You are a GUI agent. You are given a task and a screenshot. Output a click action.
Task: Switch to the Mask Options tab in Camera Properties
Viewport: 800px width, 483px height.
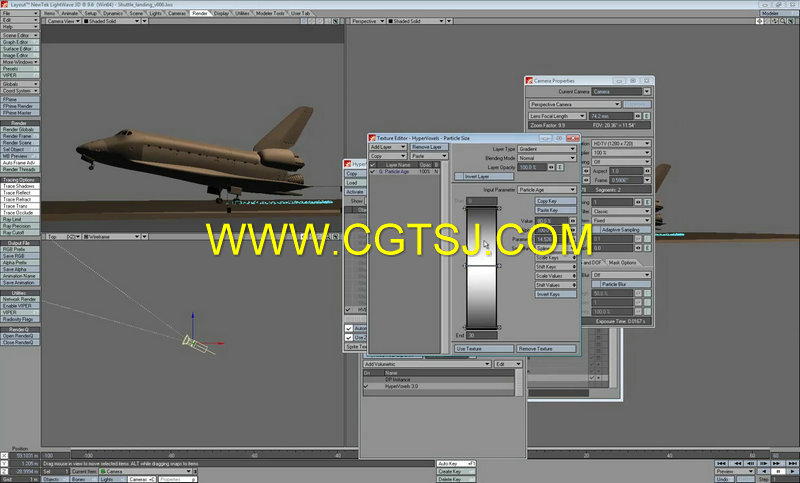click(x=622, y=263)
